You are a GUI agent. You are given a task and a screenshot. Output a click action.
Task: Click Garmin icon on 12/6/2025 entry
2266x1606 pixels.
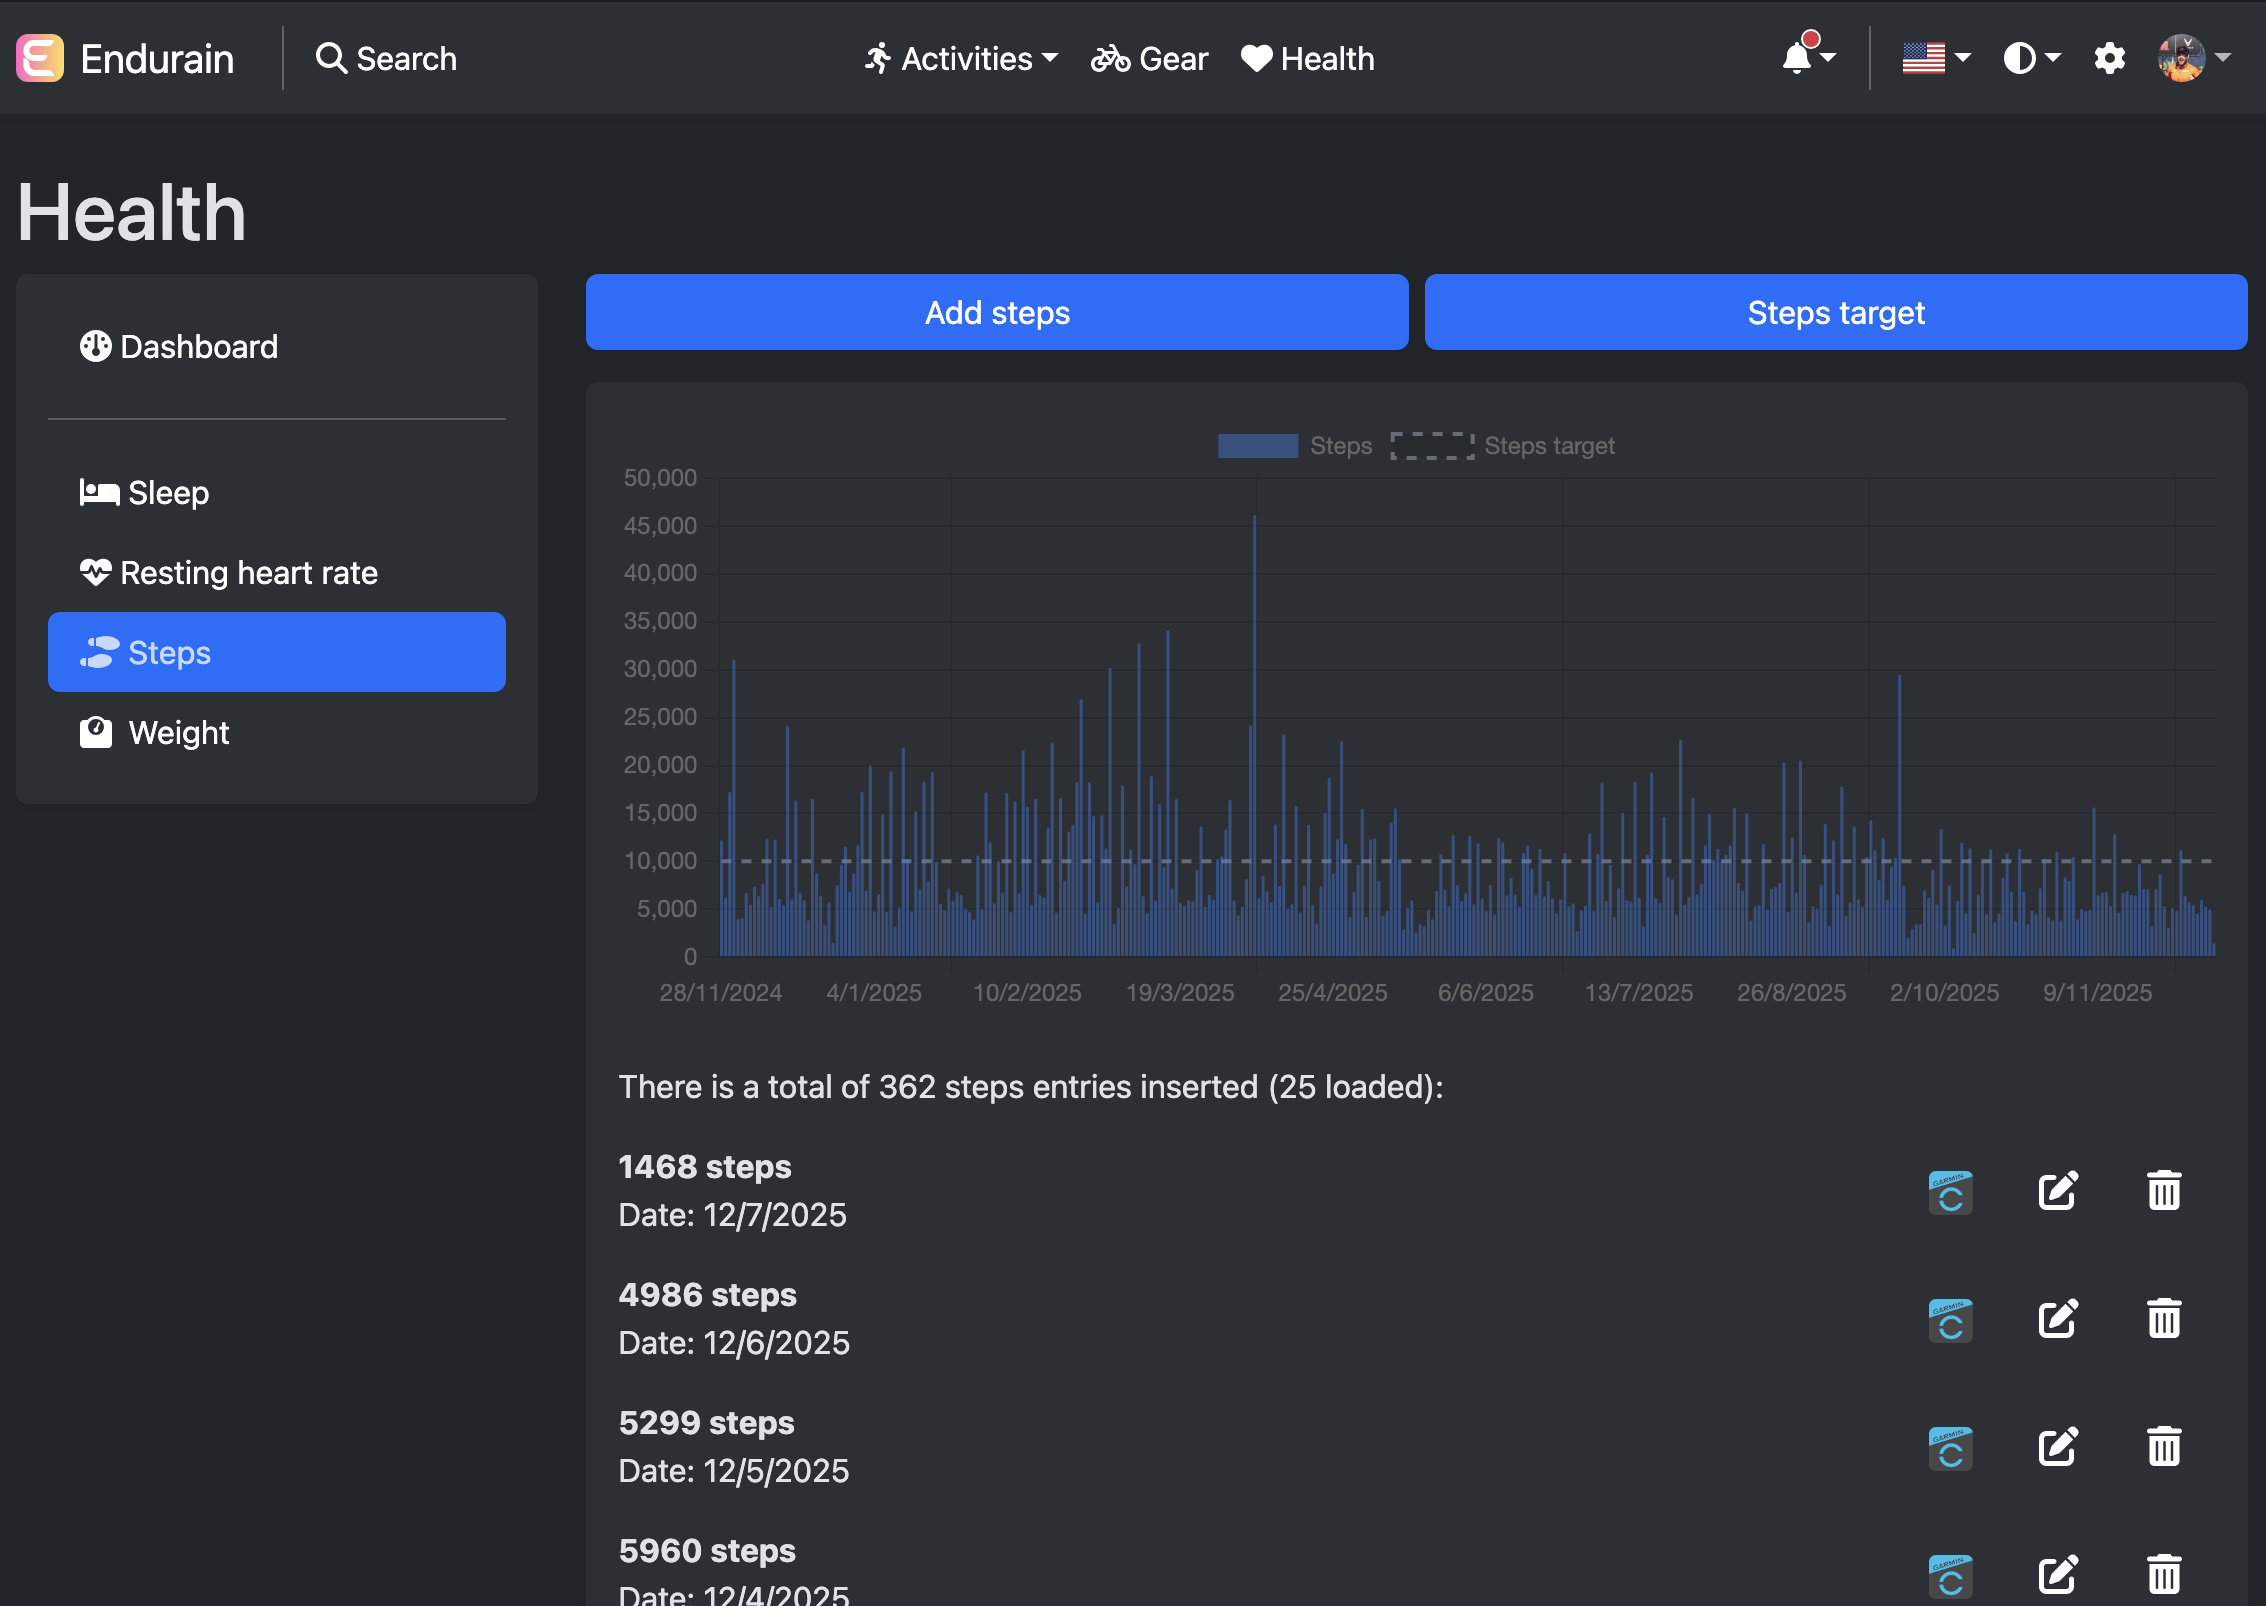[x=1950, y=1320]
